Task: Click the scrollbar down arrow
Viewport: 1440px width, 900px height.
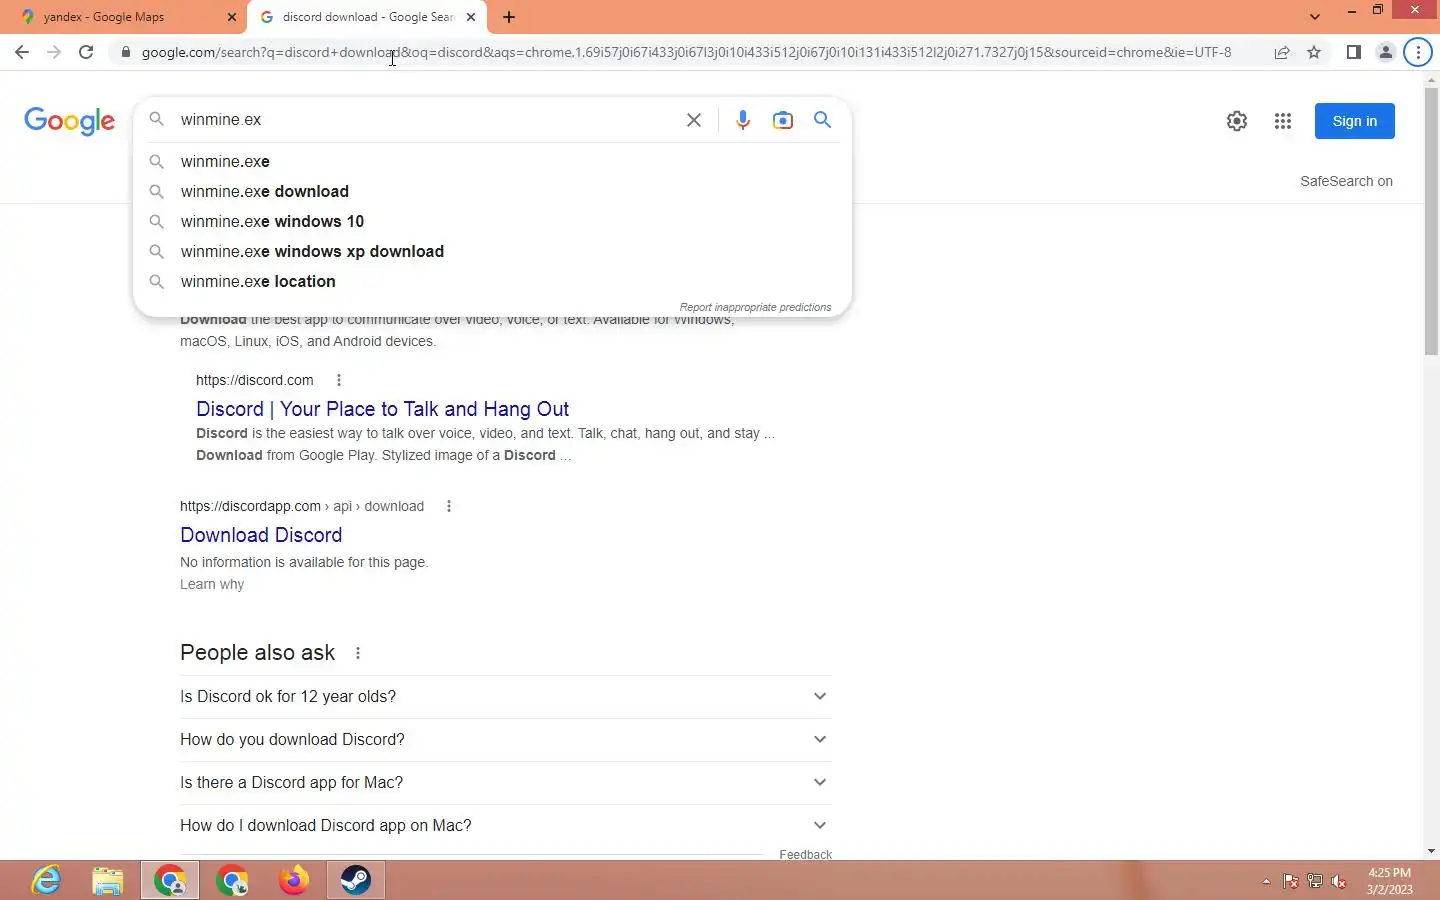Action: click(x=1431, y=851)
